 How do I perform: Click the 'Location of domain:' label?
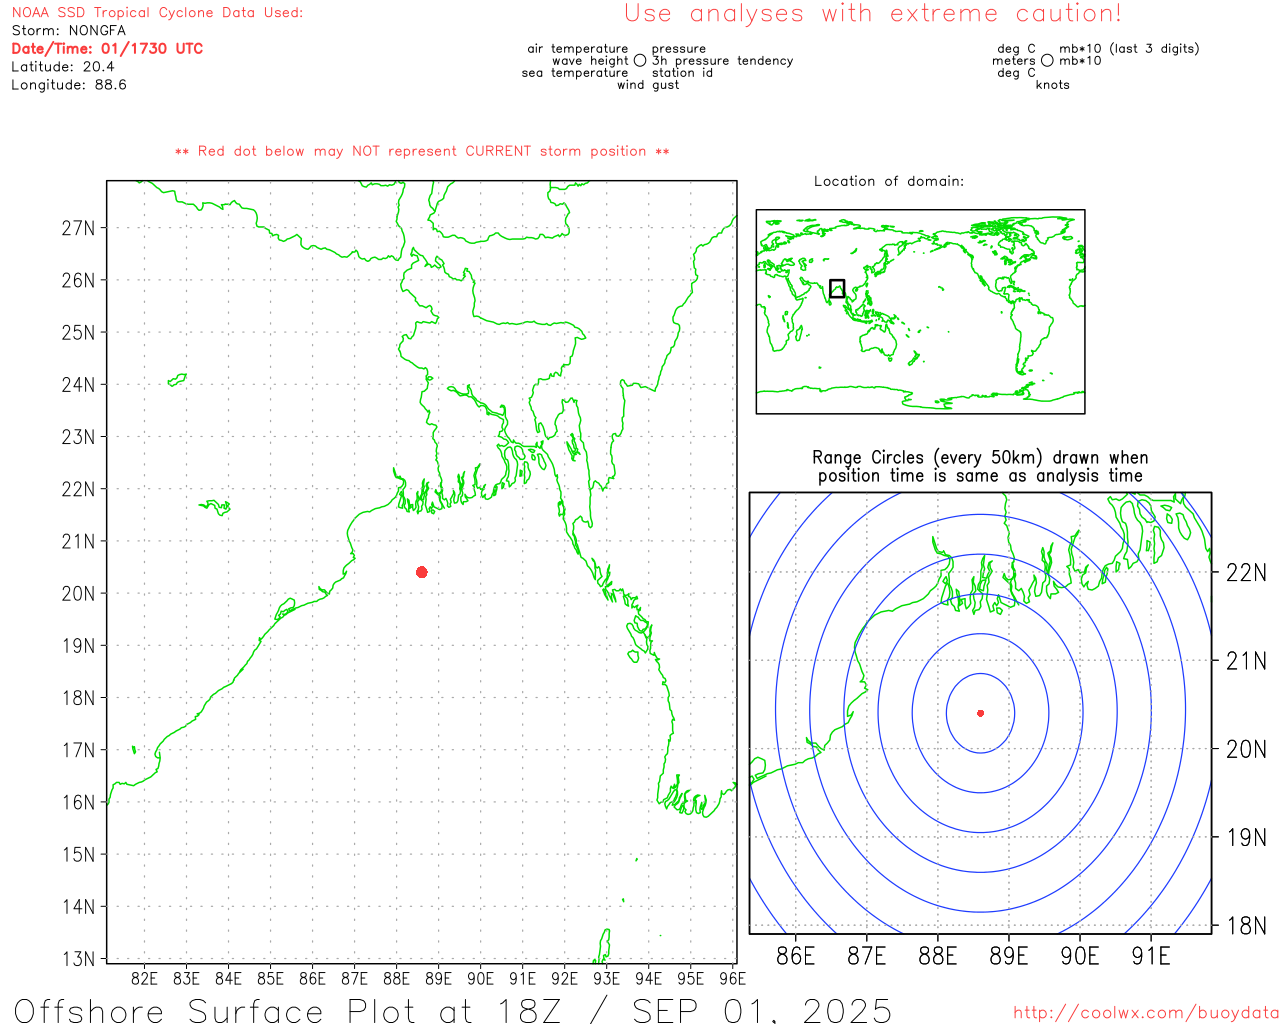pos(889,181)
